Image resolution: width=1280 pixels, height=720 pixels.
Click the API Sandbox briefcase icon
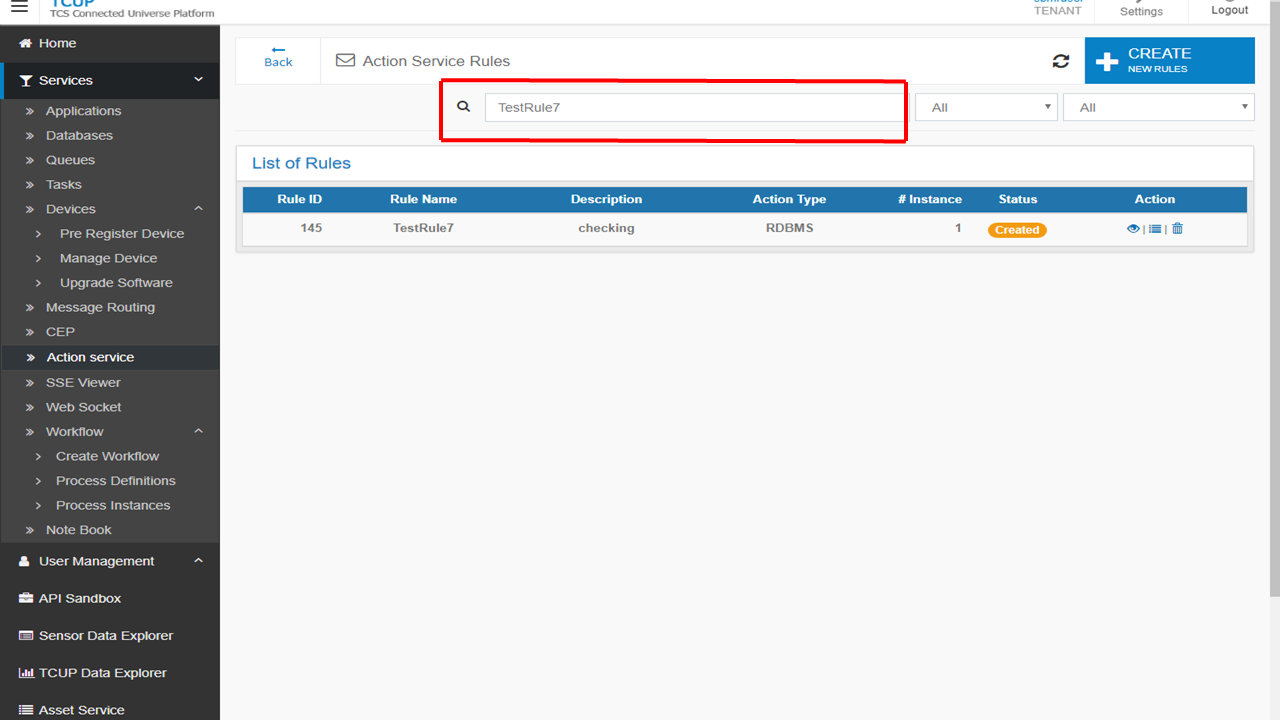(26, 599)
